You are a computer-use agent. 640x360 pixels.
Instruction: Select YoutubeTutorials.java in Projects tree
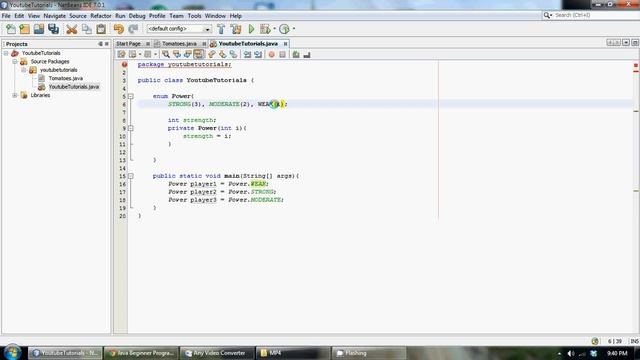tap(73, 87)
